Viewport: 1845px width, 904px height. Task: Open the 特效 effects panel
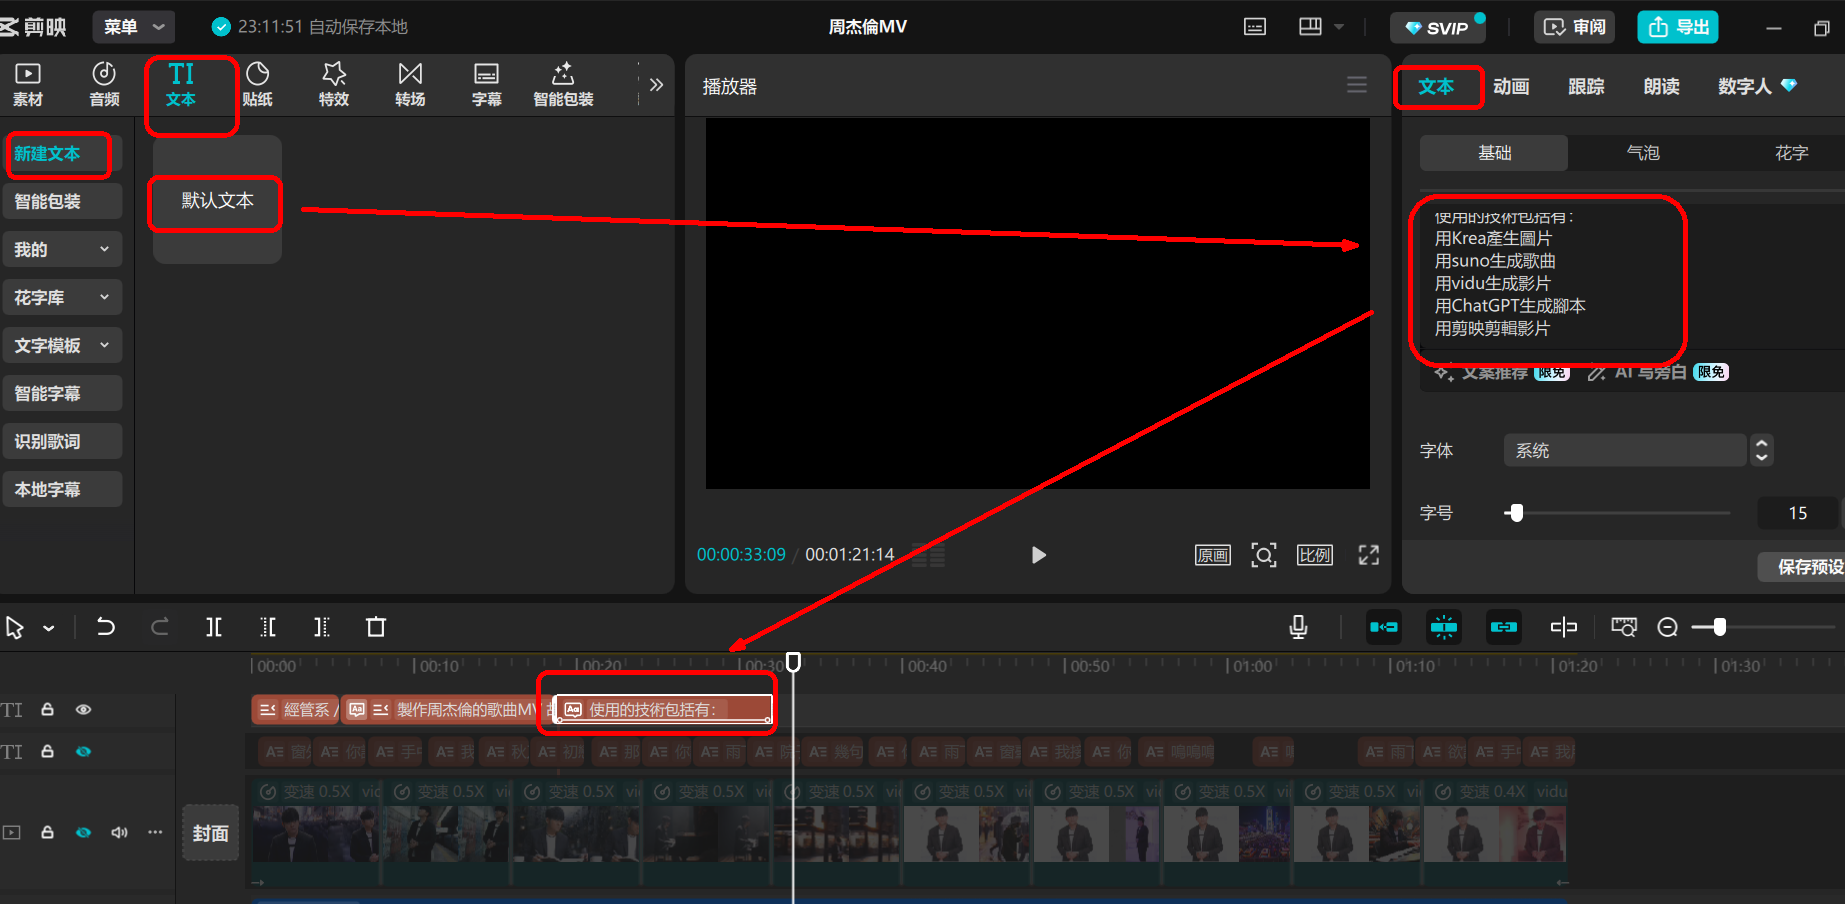coord(334,85)
